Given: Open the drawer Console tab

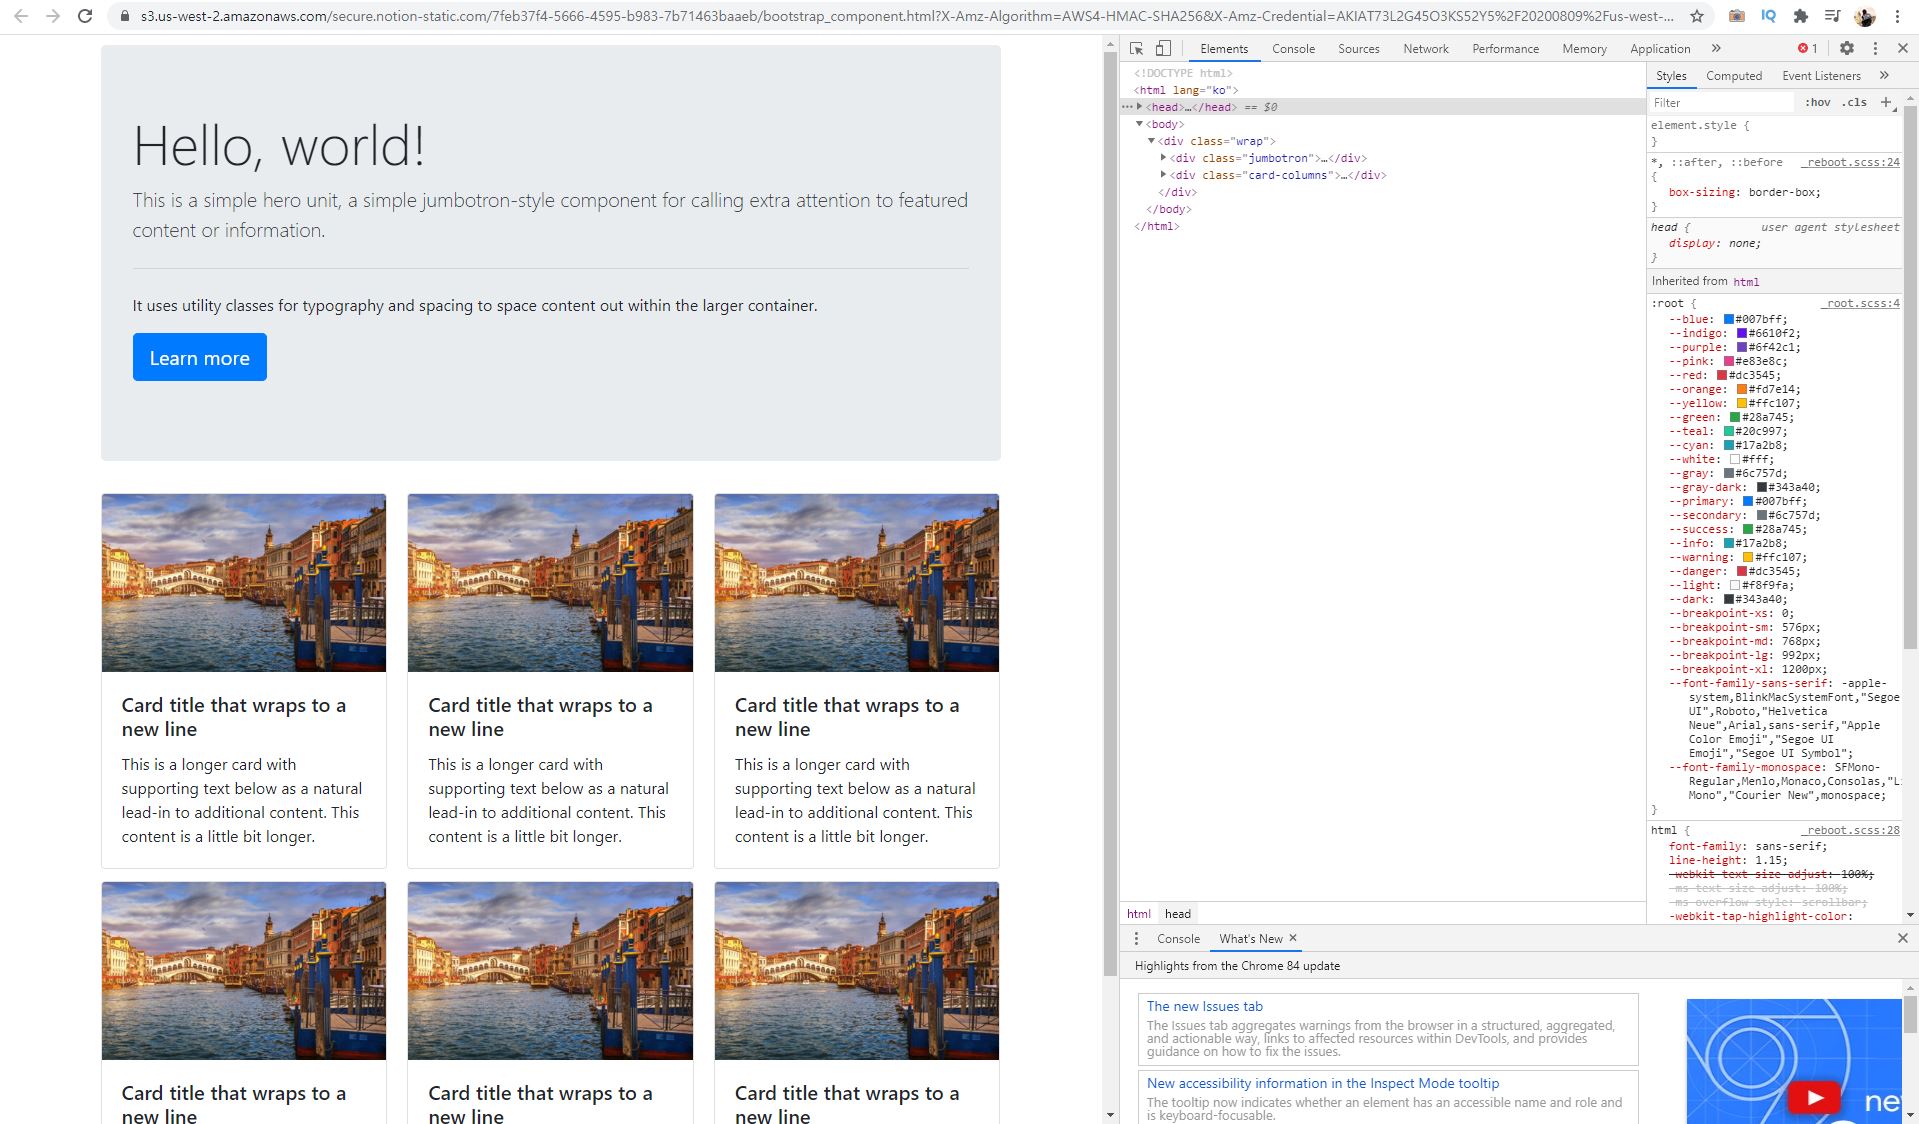Looking at the screenshot, I should [1178, 938].
